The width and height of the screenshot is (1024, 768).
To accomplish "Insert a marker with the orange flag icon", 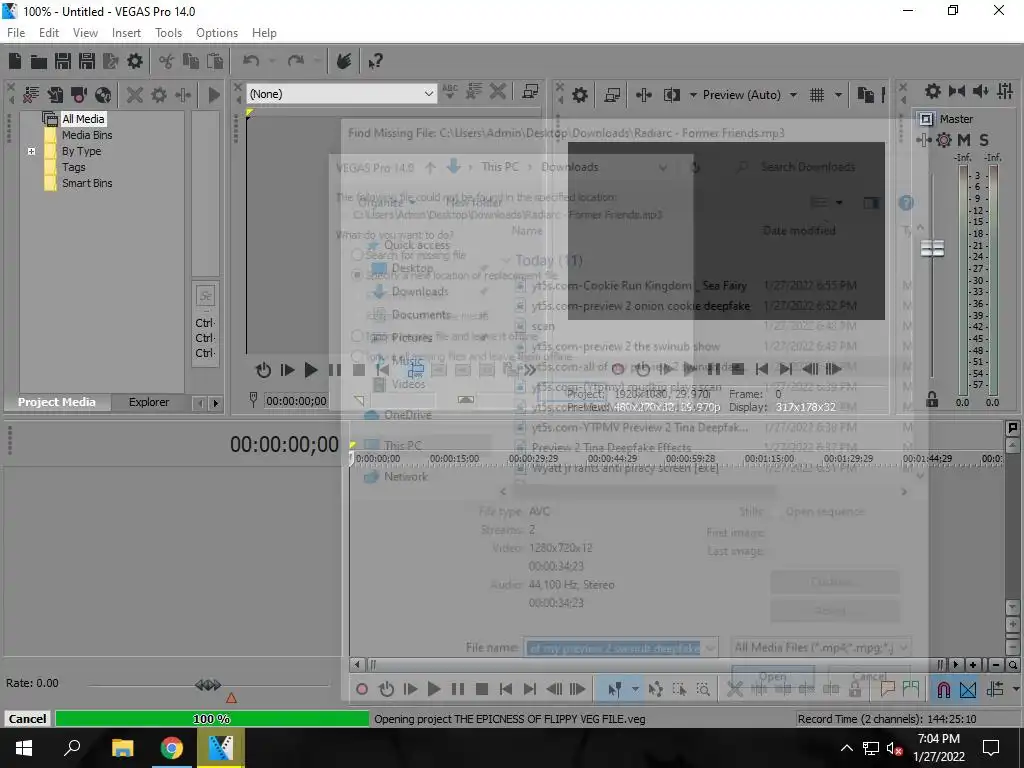I will (887, 689).
